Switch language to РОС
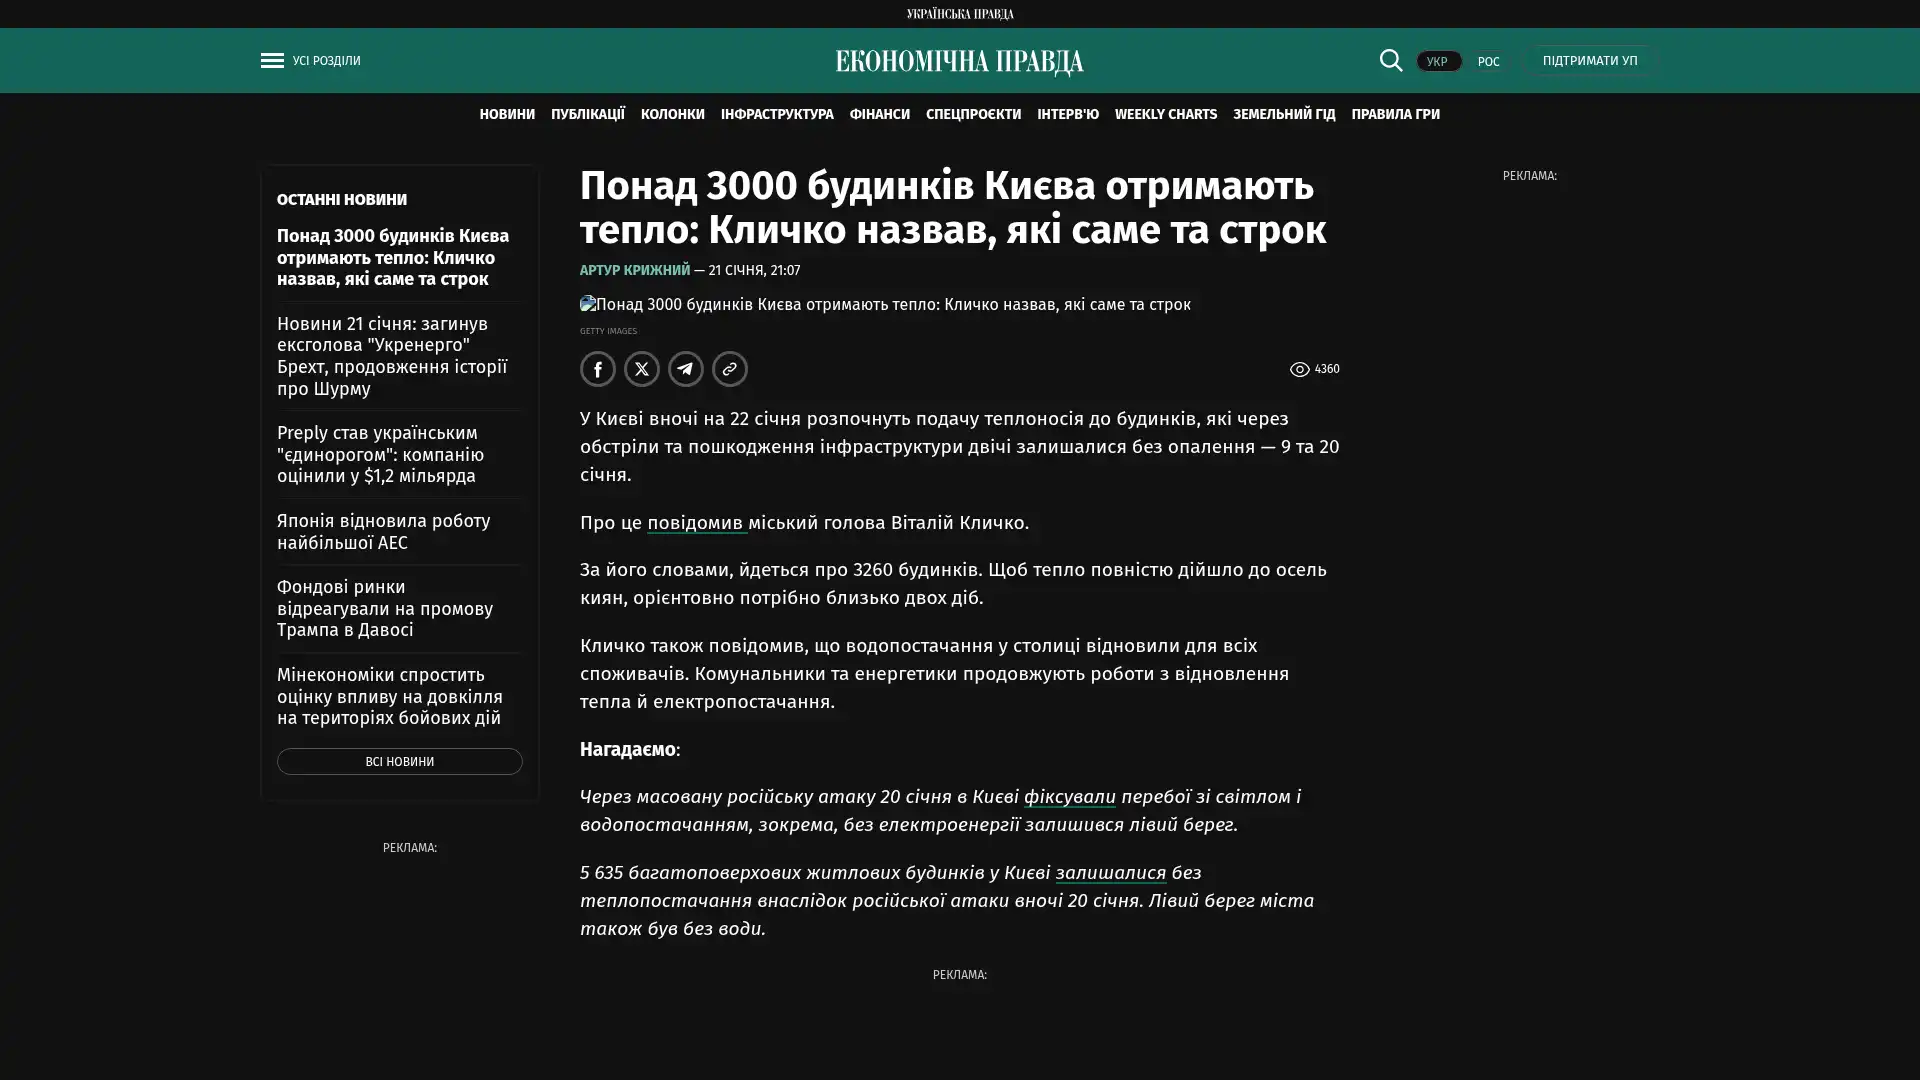The height and width of the screenshot is (1080, 1920). point(1488,62)
